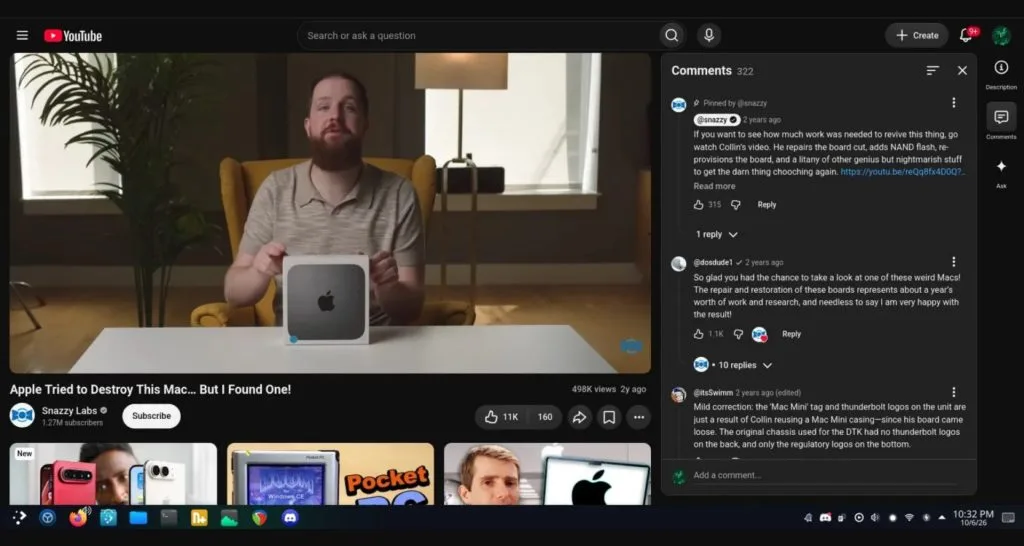The height and width of the screenshot is (546, 1024).
Task: Open the @itsSwimm channel name link
Action: [713, 393]
